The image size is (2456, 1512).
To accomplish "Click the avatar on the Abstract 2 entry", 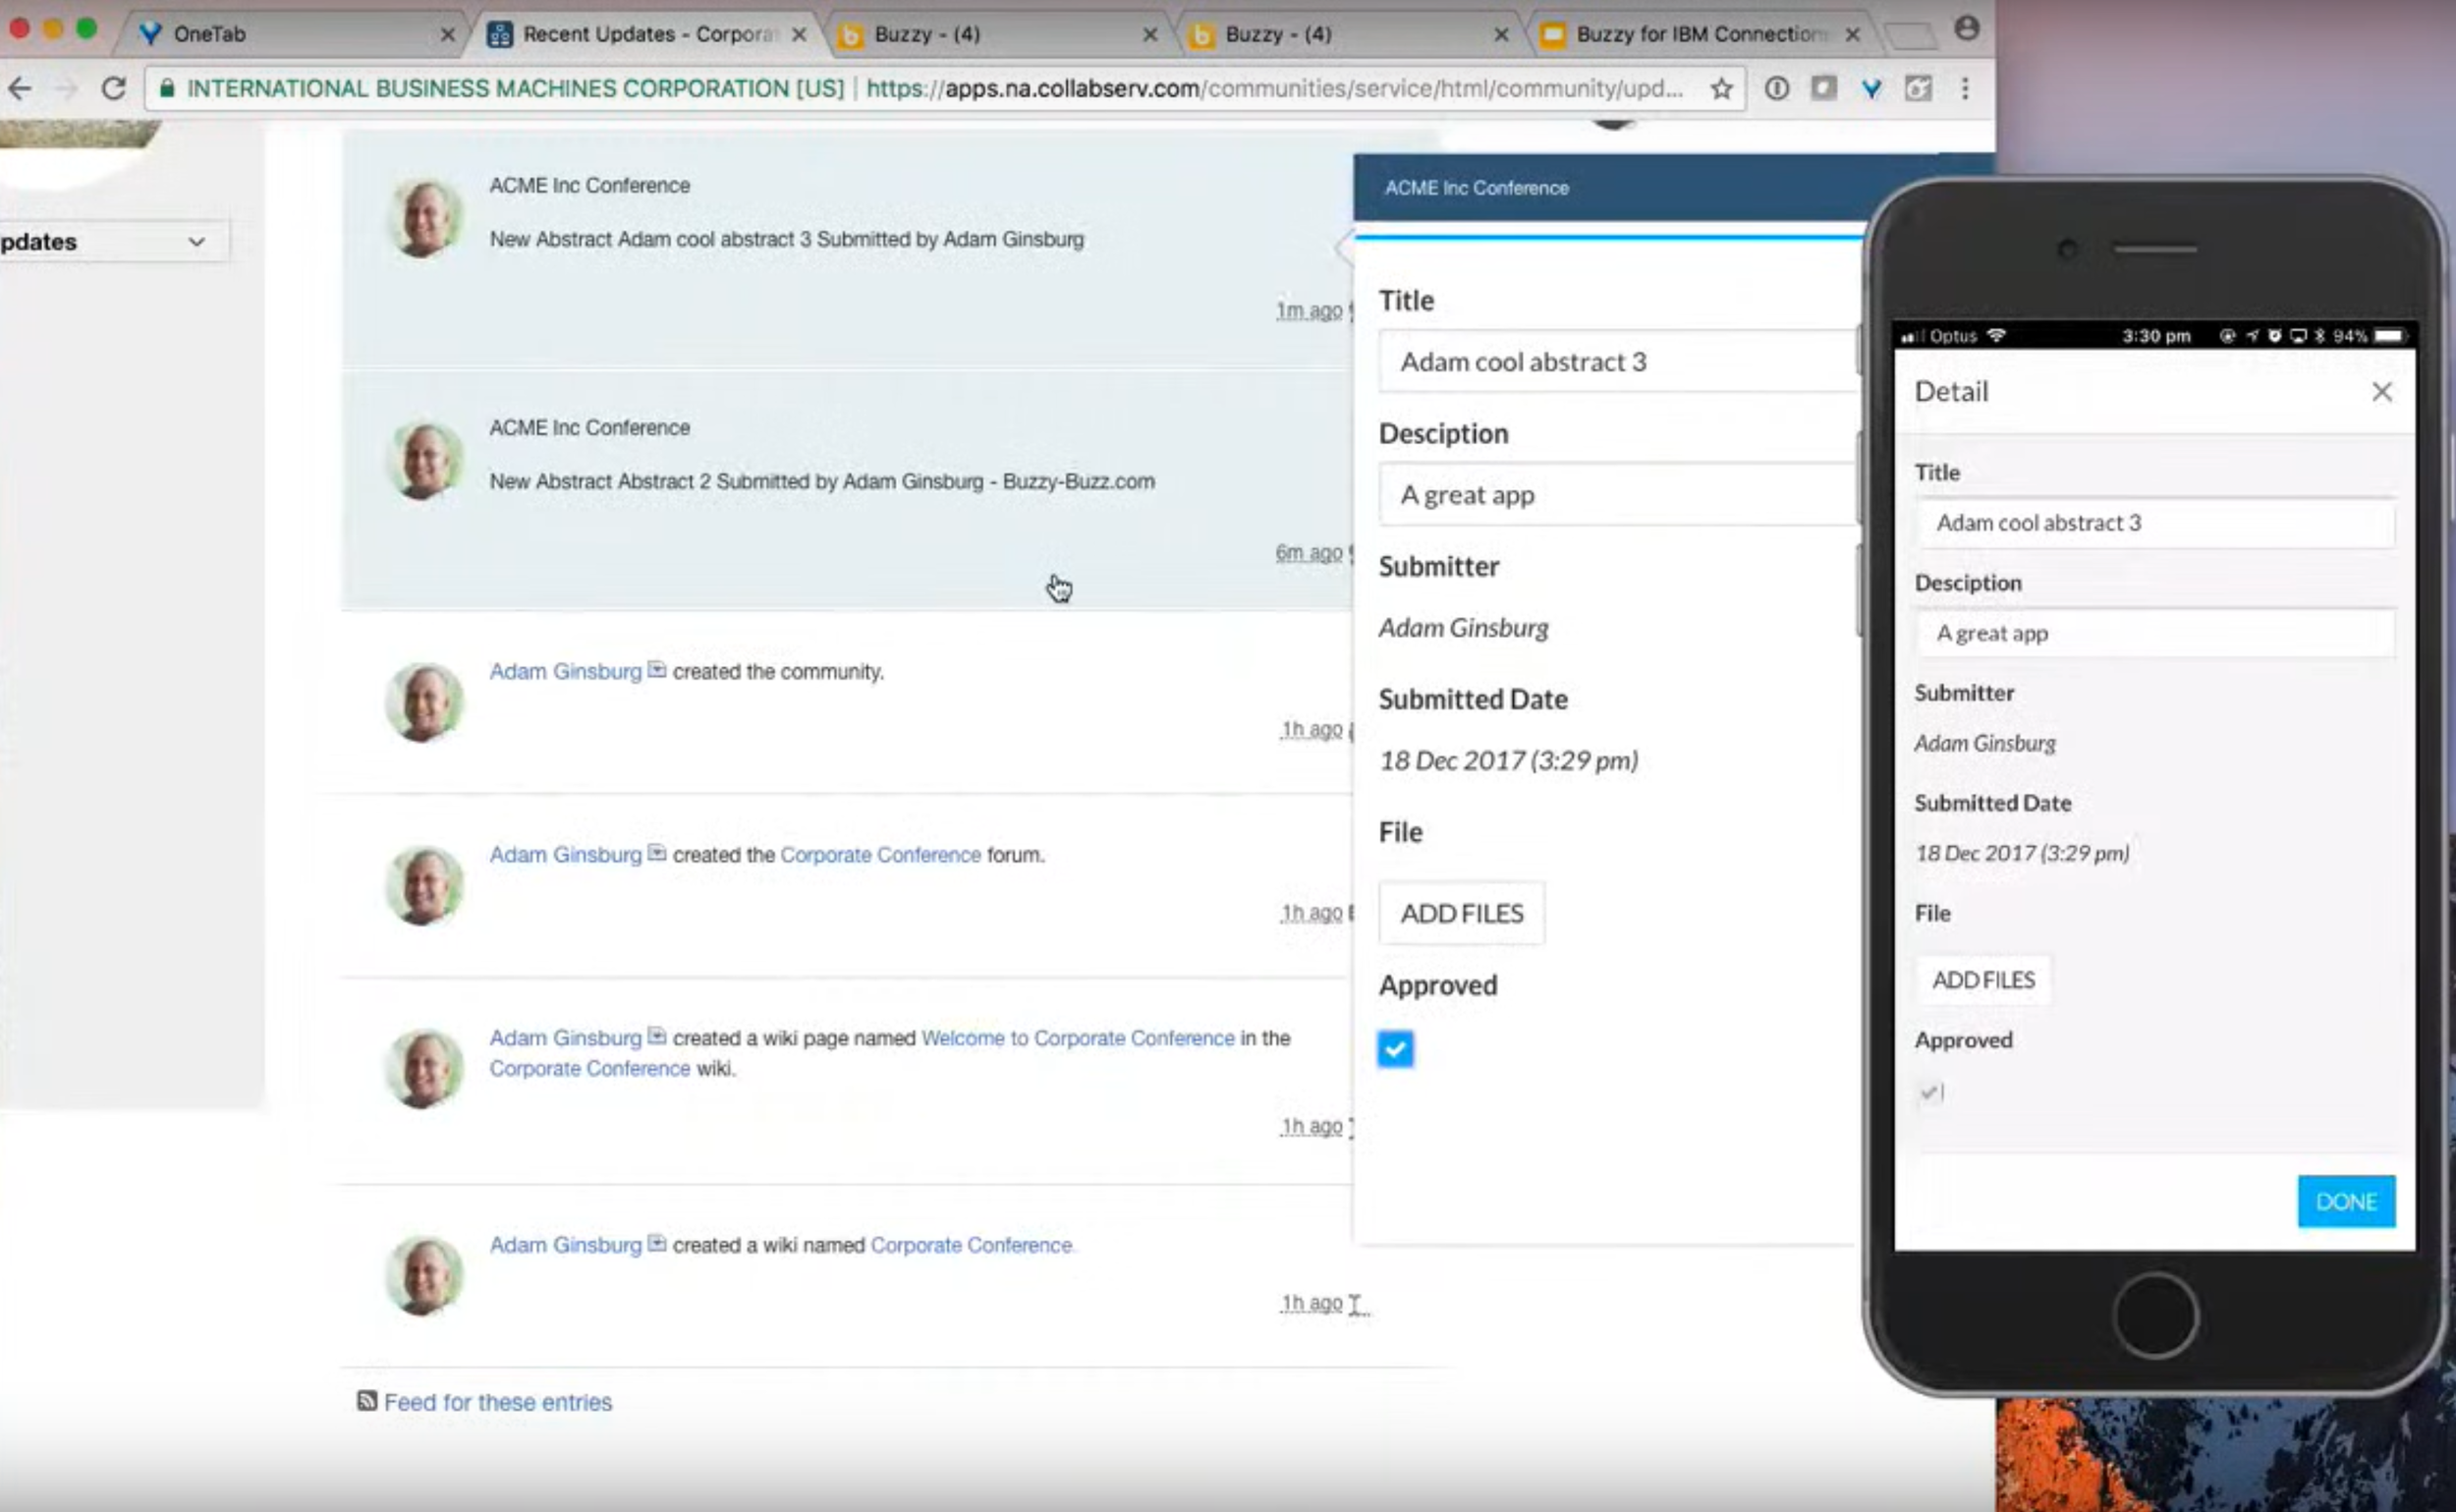I will 424,460.
